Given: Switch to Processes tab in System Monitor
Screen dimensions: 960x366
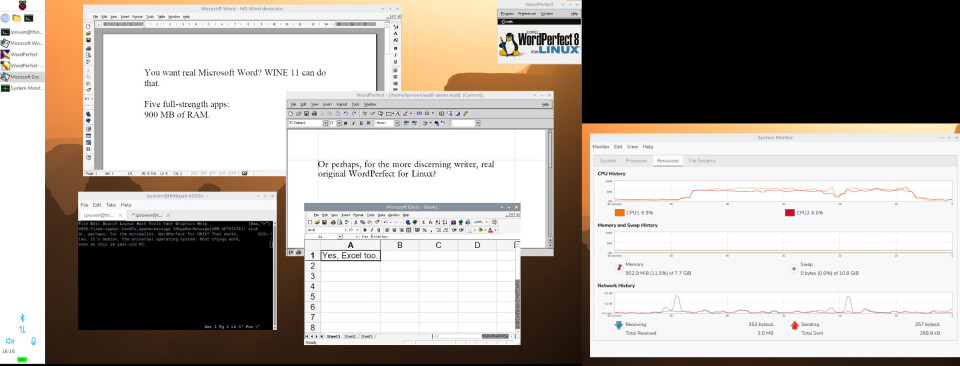Looking at the screenshot, I should (x=636, y=160).
